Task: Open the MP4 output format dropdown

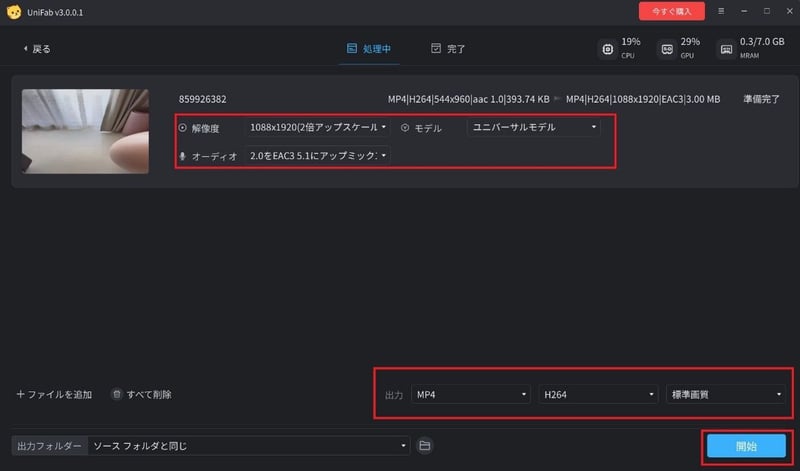Action: [x=470, y=394]
